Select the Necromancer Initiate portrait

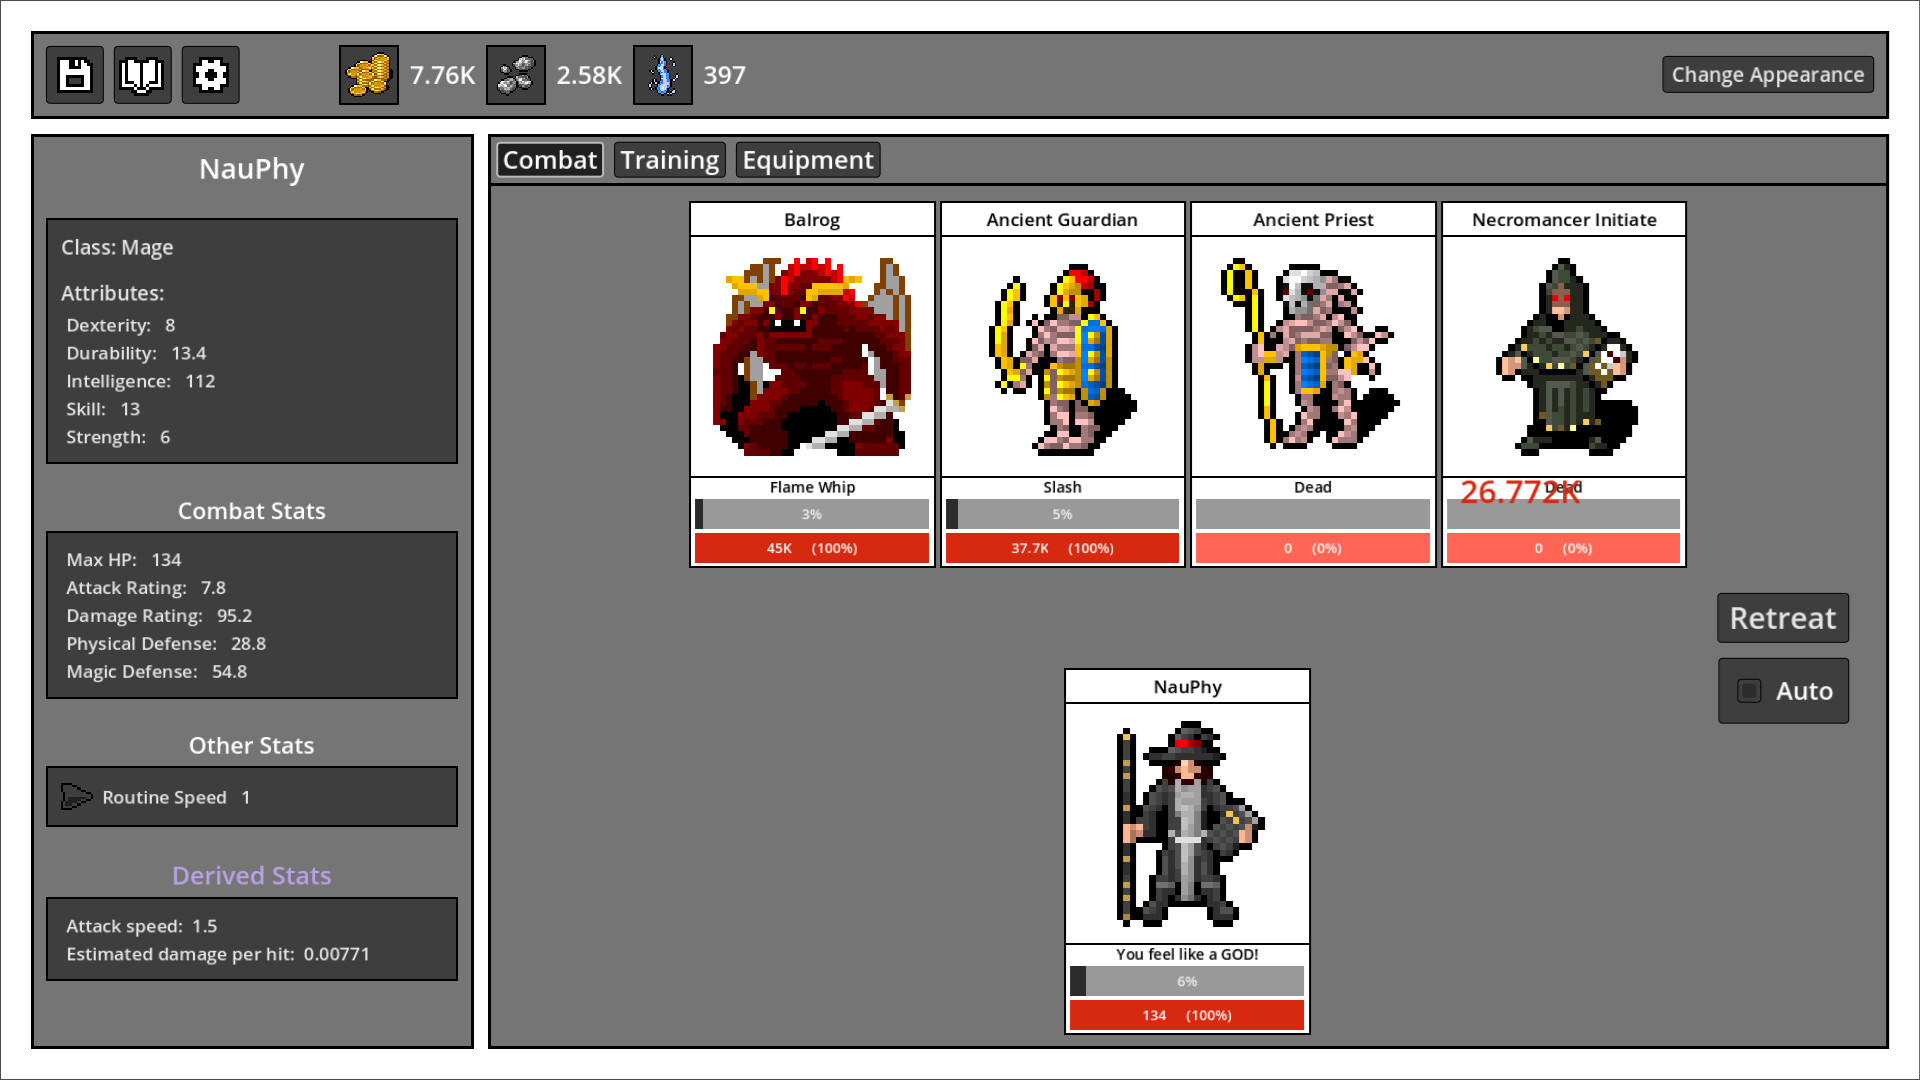pyautogui.click(x=1563, y=355)
